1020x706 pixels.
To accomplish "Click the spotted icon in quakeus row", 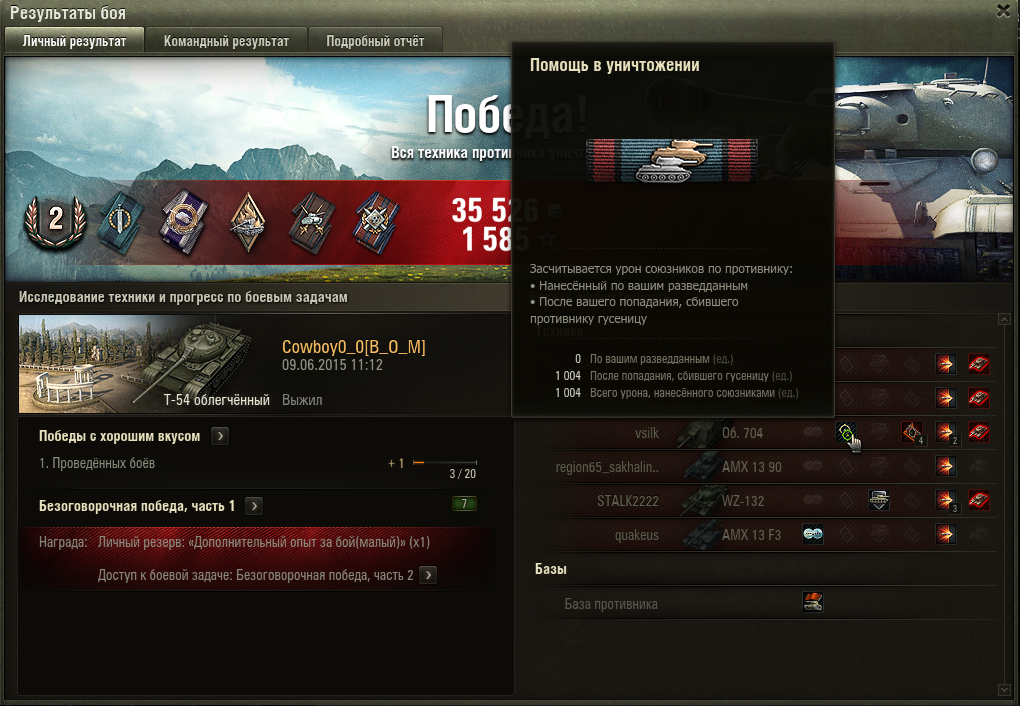I will click(x=813, y=534).
